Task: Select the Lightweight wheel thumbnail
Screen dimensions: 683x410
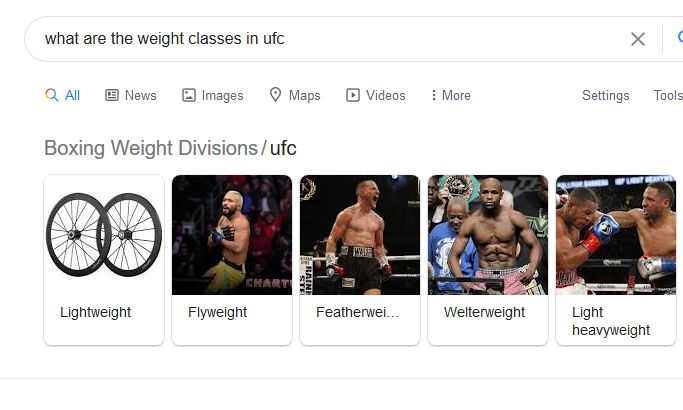Action: (104, 235)
